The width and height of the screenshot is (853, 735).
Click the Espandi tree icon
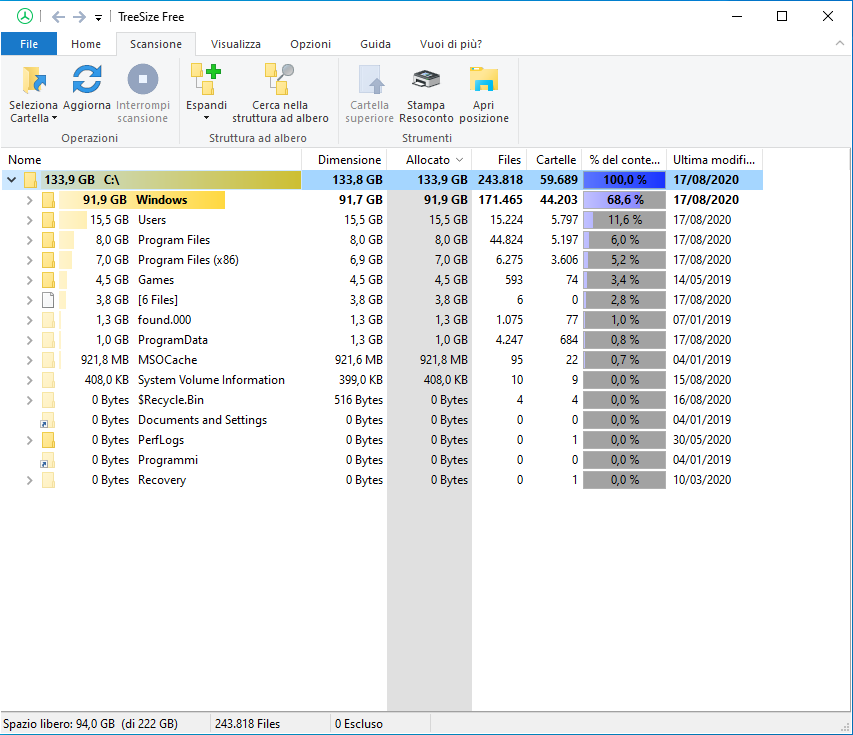206,79
